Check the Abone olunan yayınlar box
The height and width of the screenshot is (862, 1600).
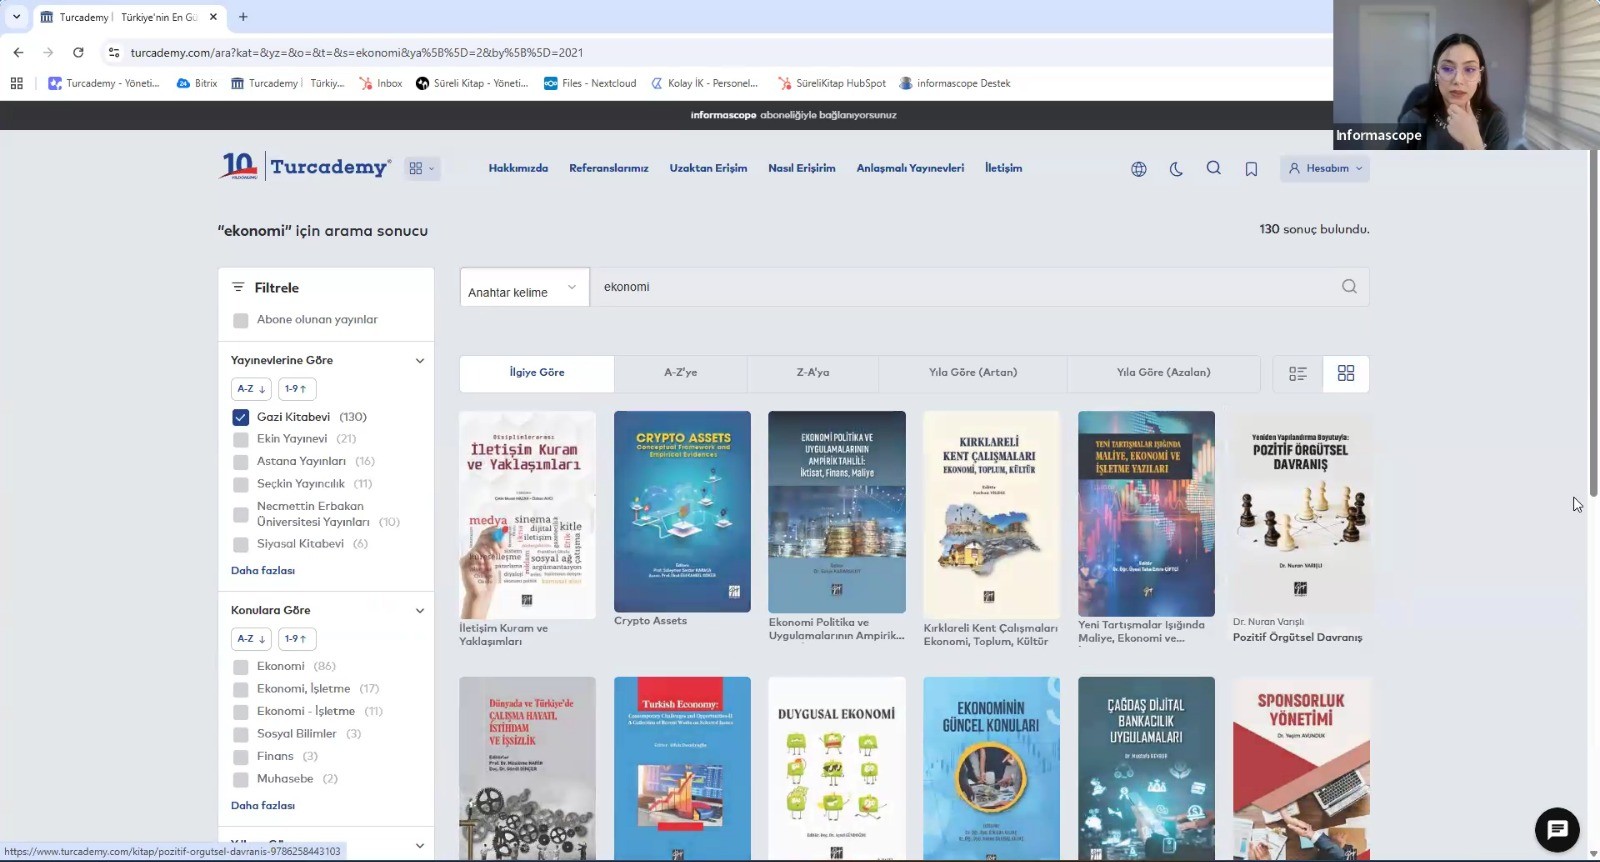240,320
